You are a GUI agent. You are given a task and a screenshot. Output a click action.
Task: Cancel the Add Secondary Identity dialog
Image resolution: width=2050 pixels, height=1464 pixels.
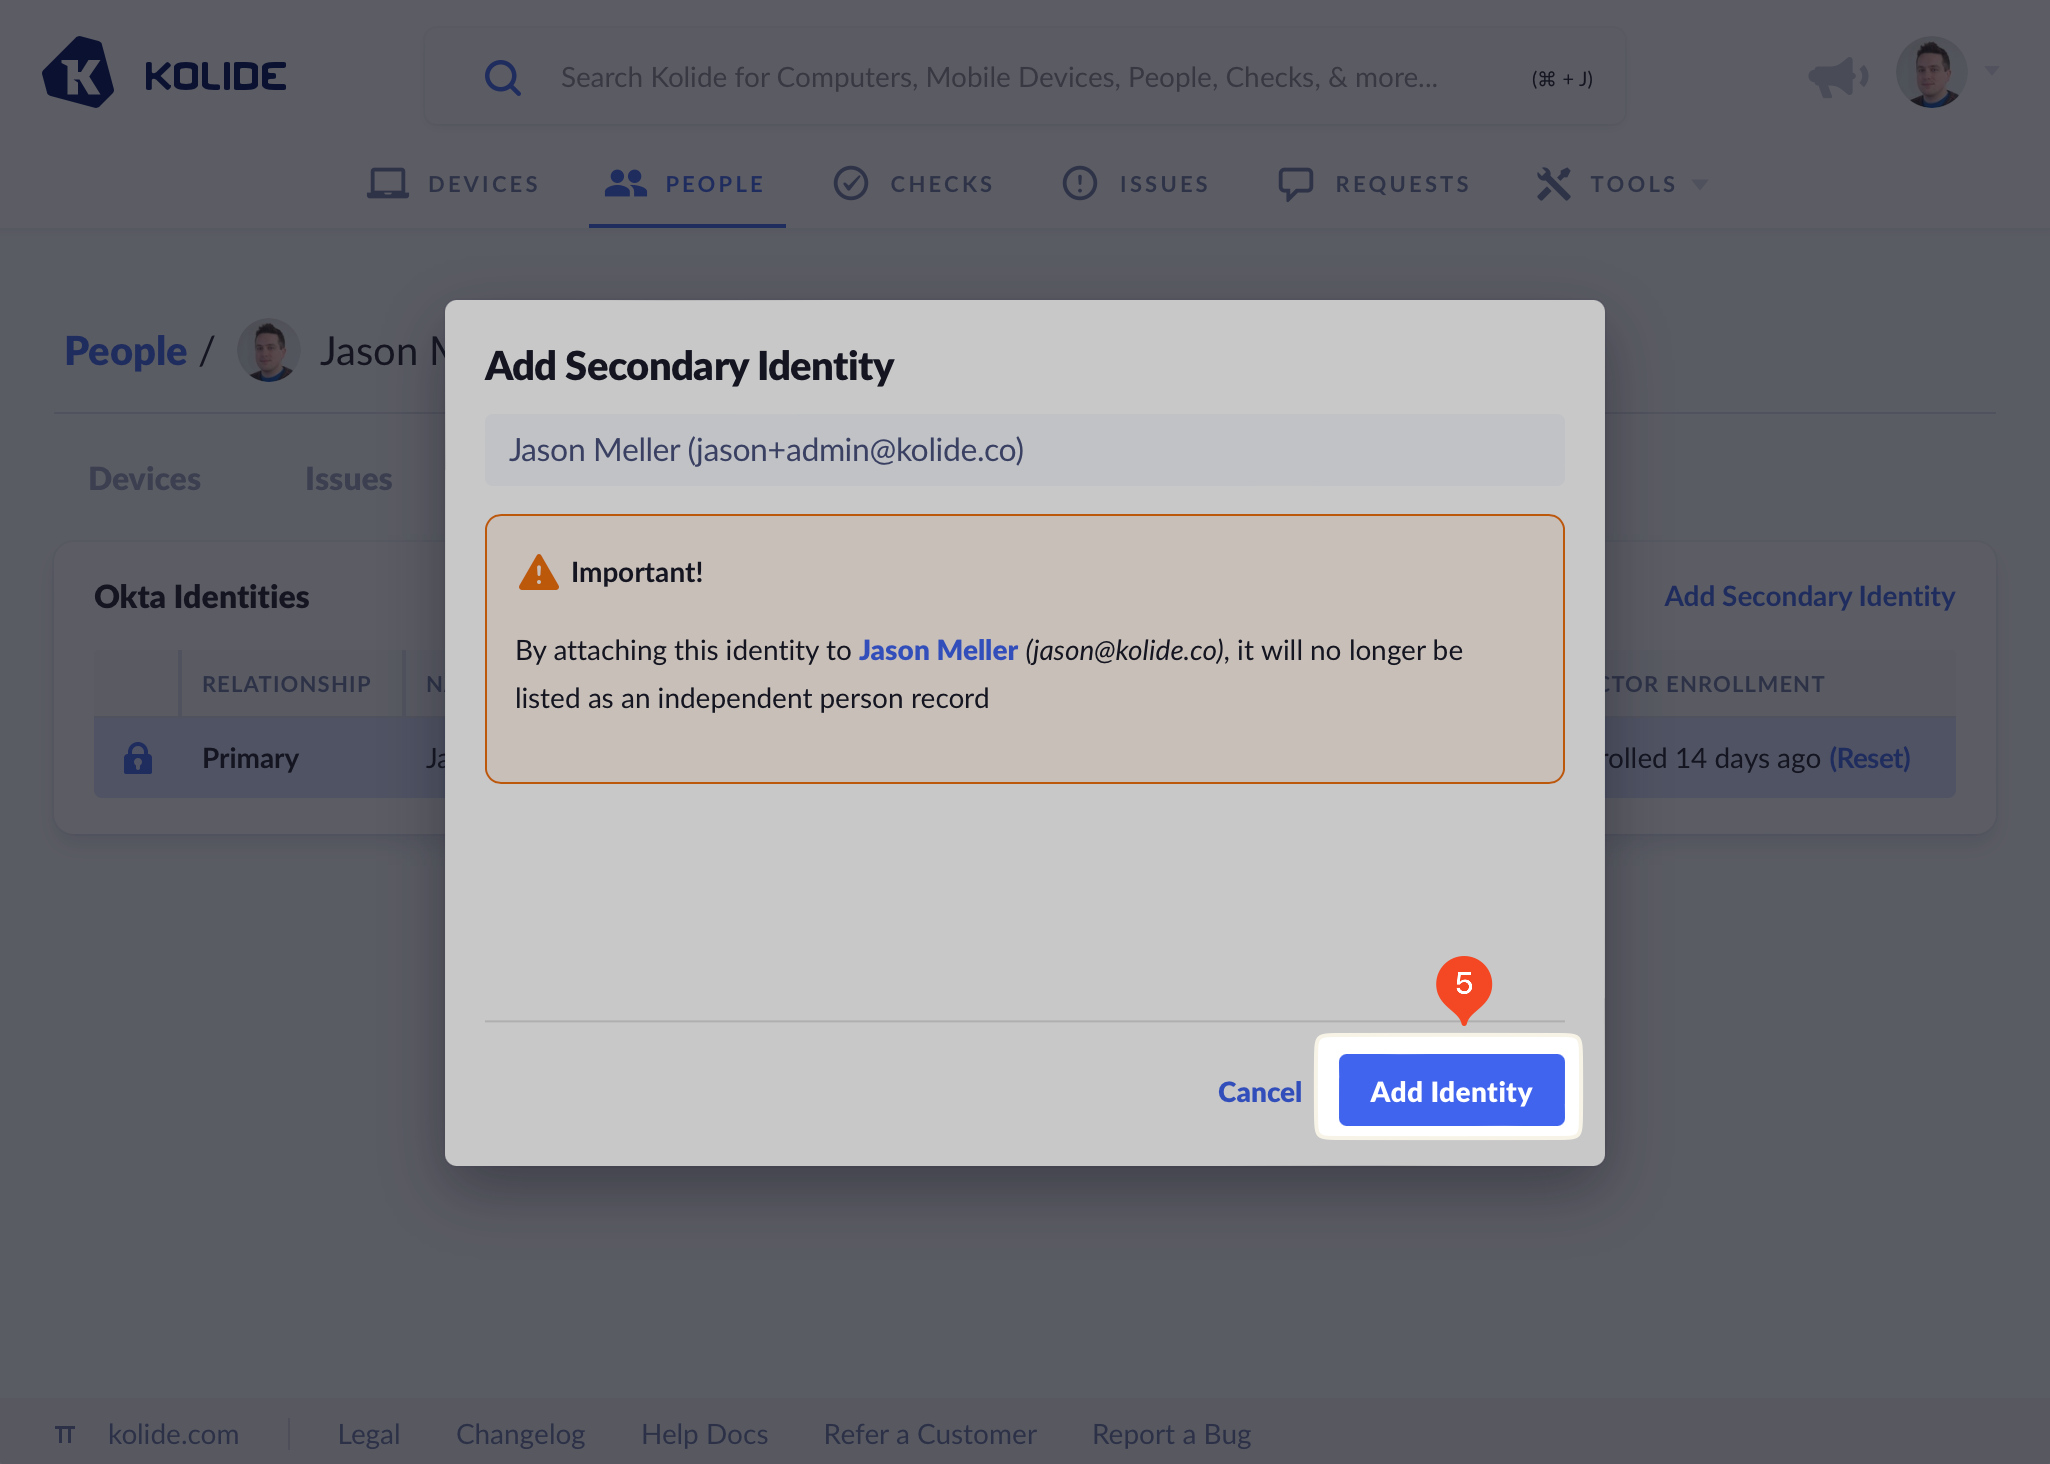tap(1259, 1091)
